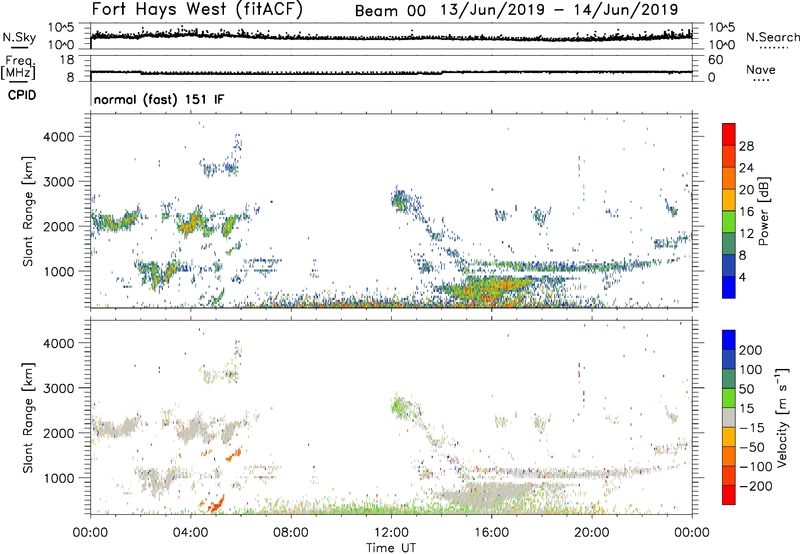This screenshot has height=554, width=800.
Task: Click the '28' tick on the Power scale
Action: point(746,146)
